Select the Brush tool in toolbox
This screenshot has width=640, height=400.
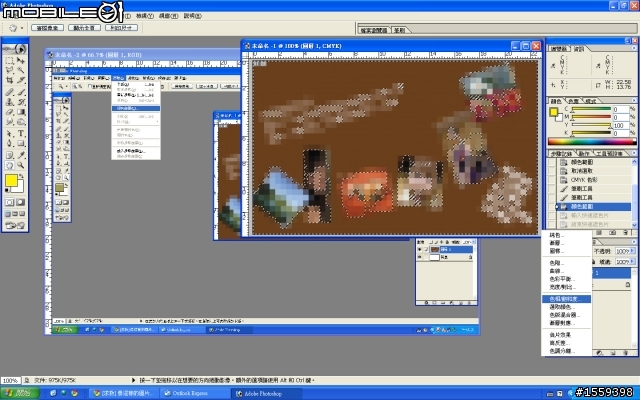click(x=20, y=92)
